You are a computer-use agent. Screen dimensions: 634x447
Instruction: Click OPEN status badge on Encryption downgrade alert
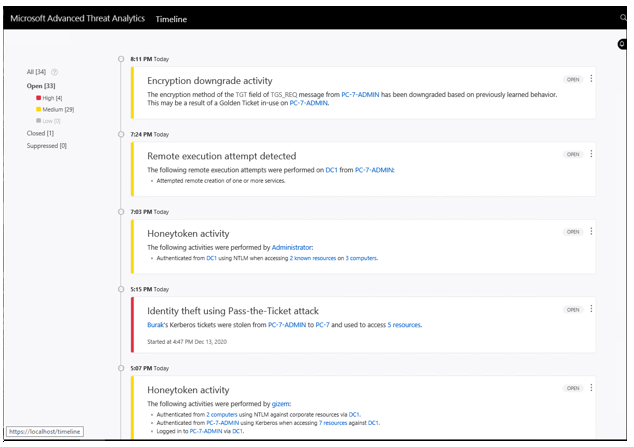[x=572, y=79]
